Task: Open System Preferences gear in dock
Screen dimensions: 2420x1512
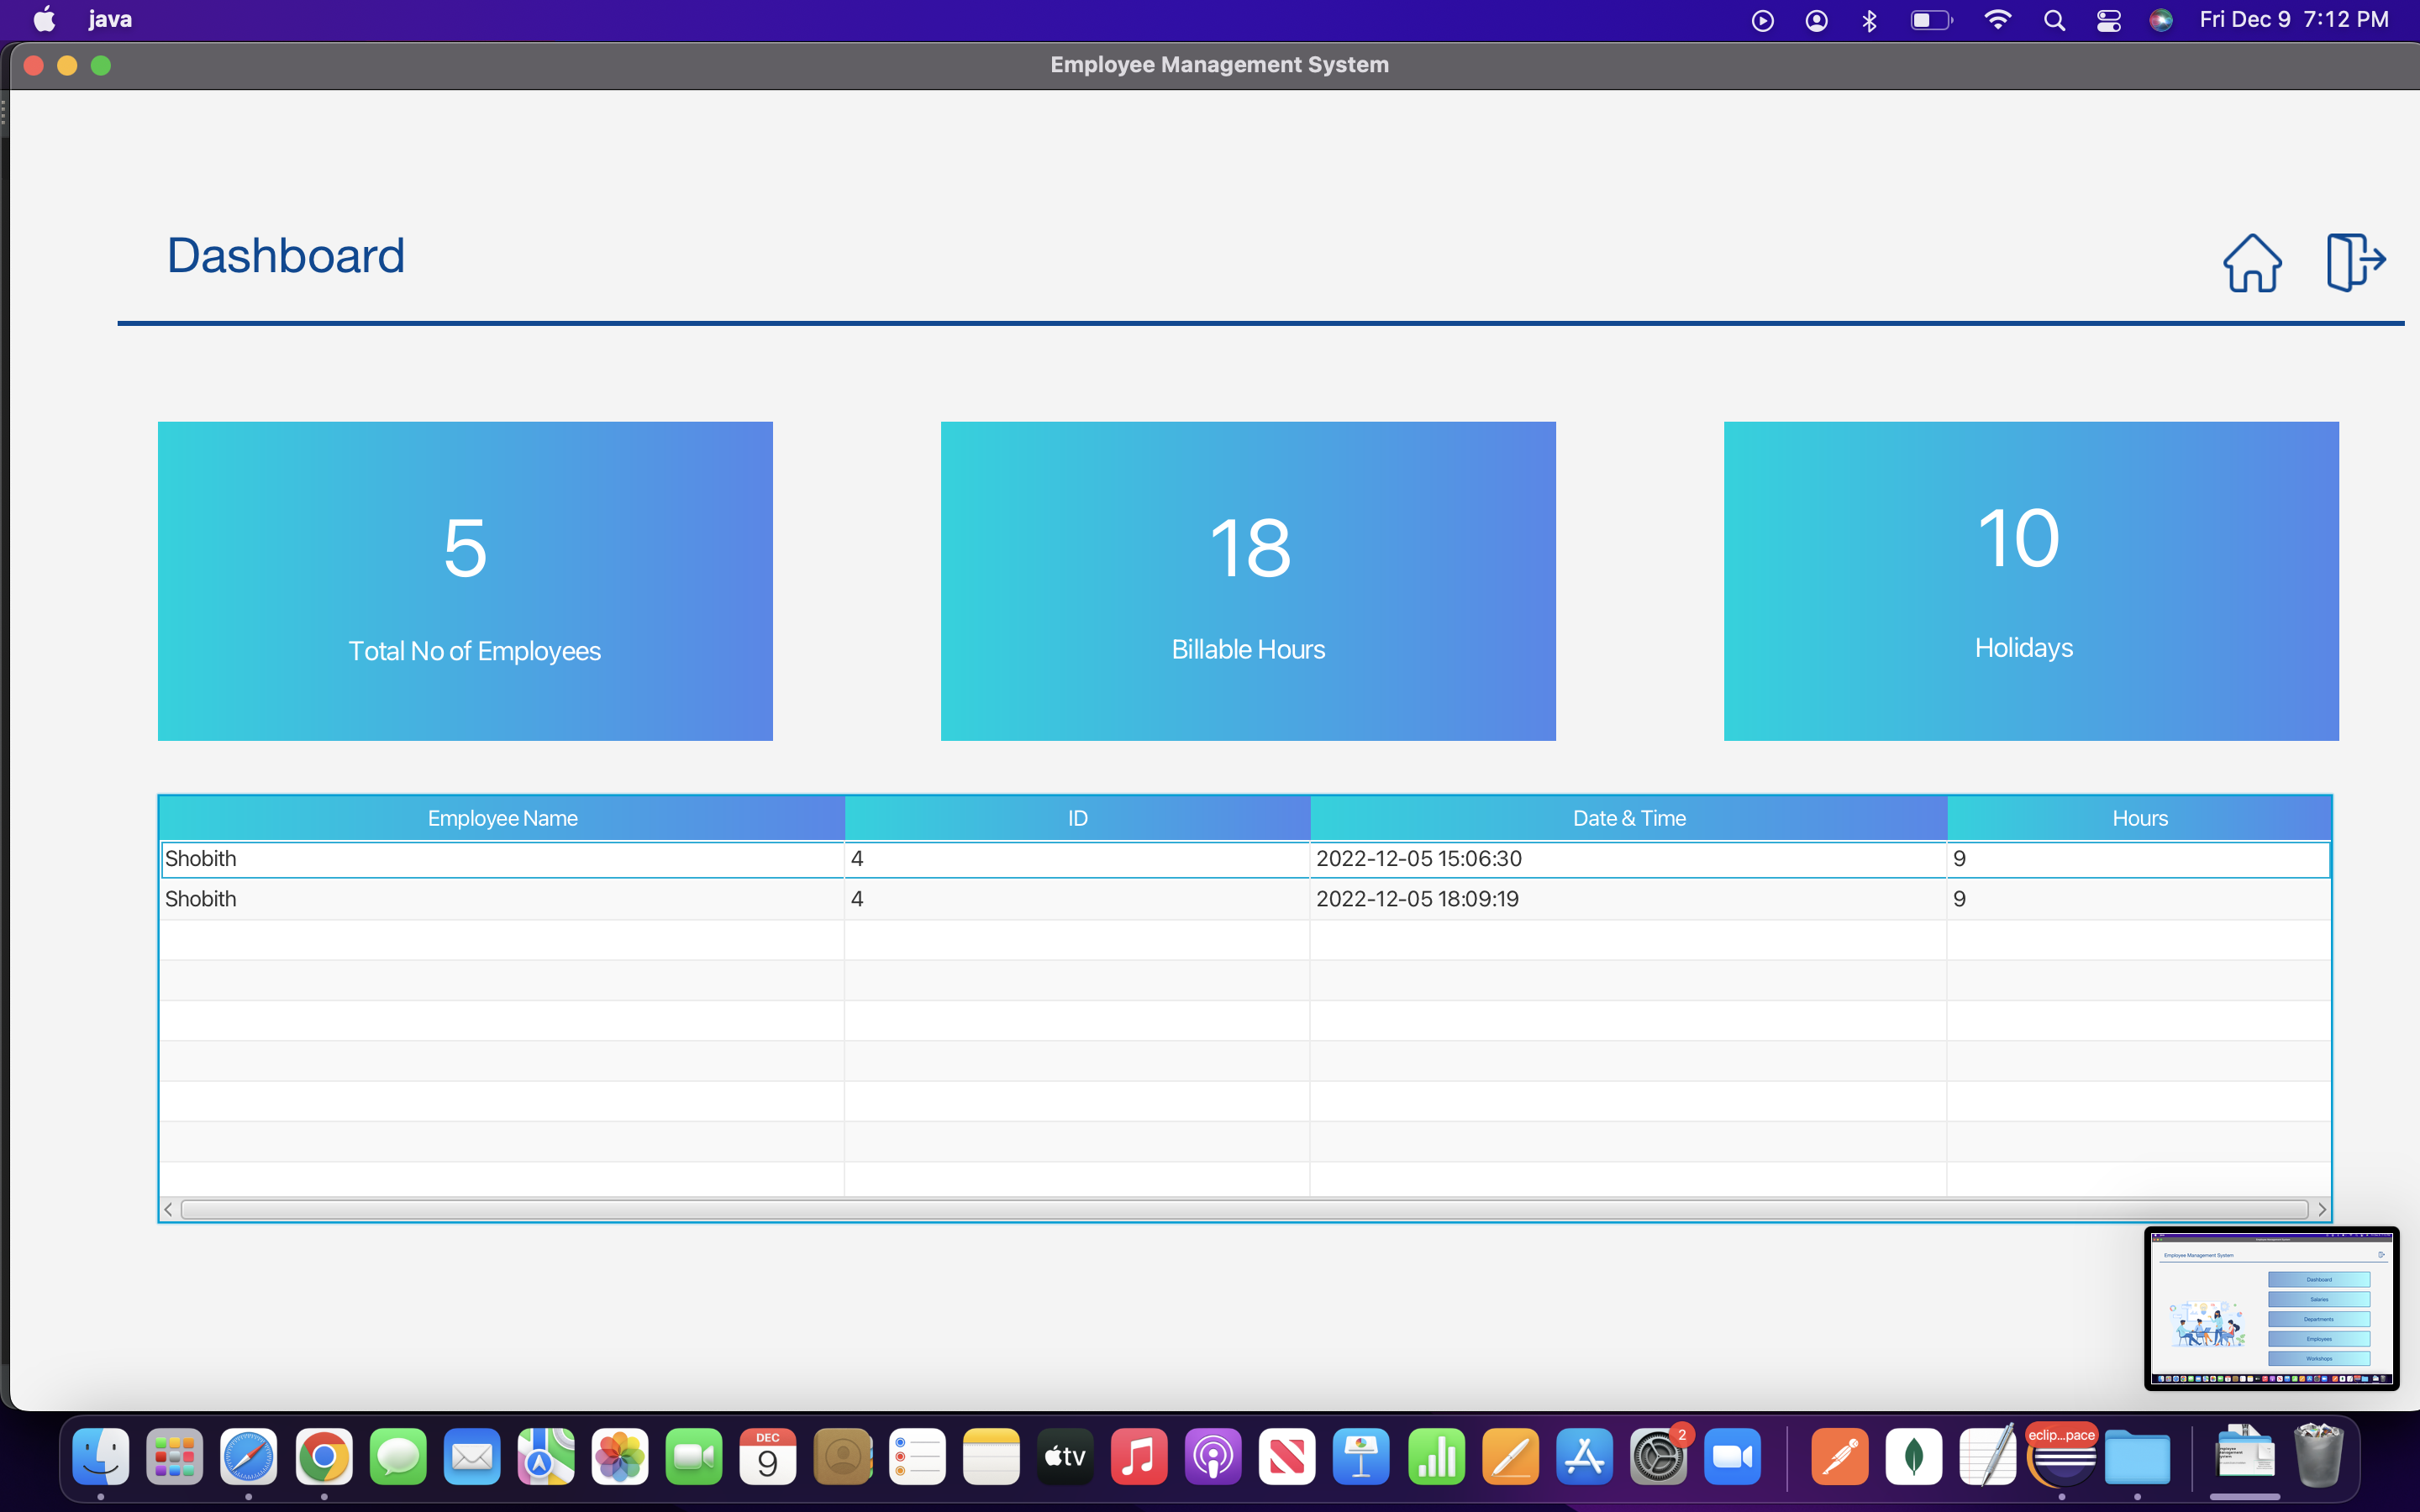Action: pos(1658,1457)
